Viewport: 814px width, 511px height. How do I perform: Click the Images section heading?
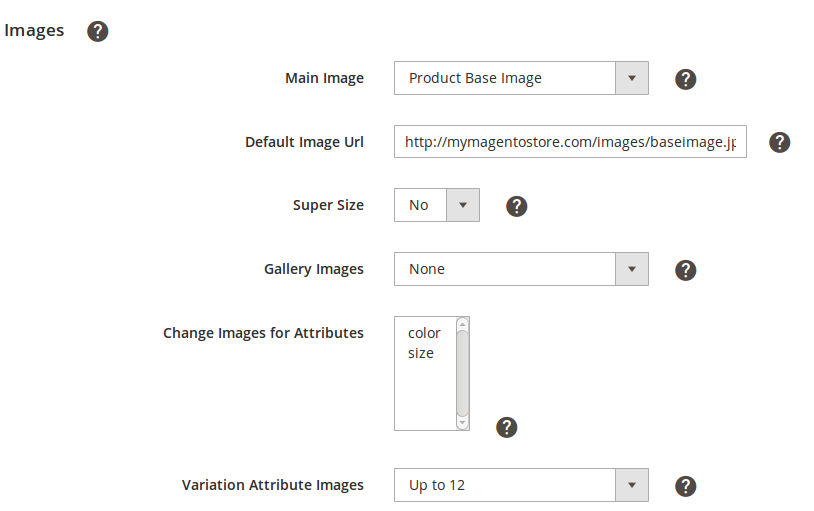point(34,30)
